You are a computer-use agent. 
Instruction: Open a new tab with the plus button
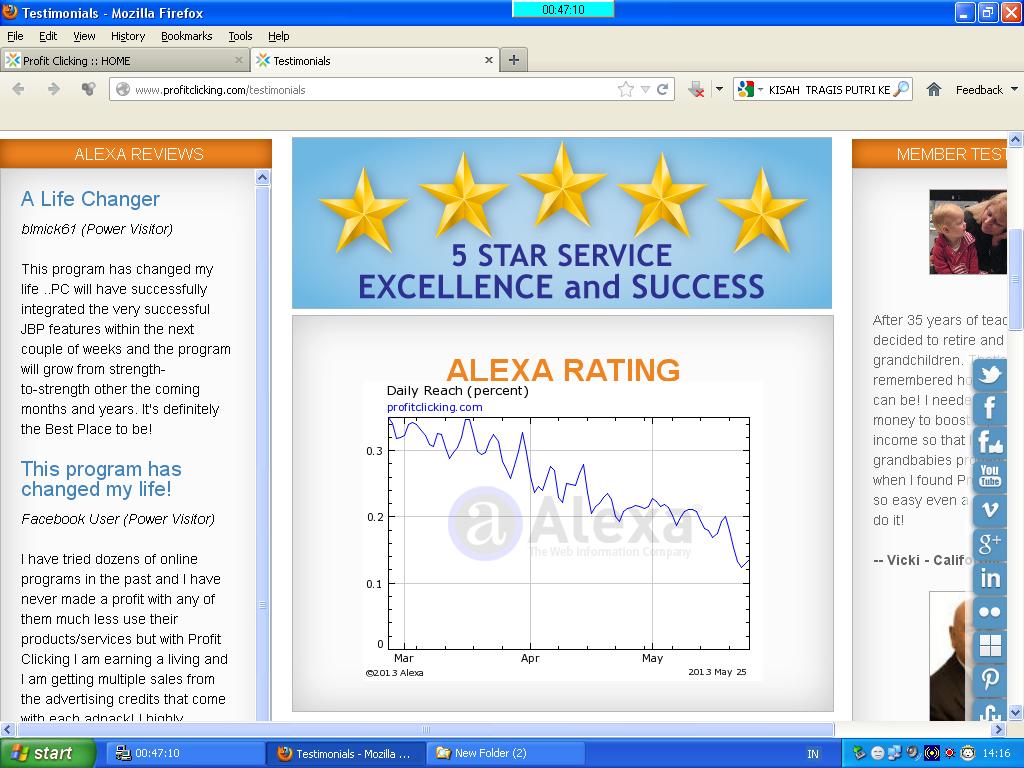coord(514,60)
